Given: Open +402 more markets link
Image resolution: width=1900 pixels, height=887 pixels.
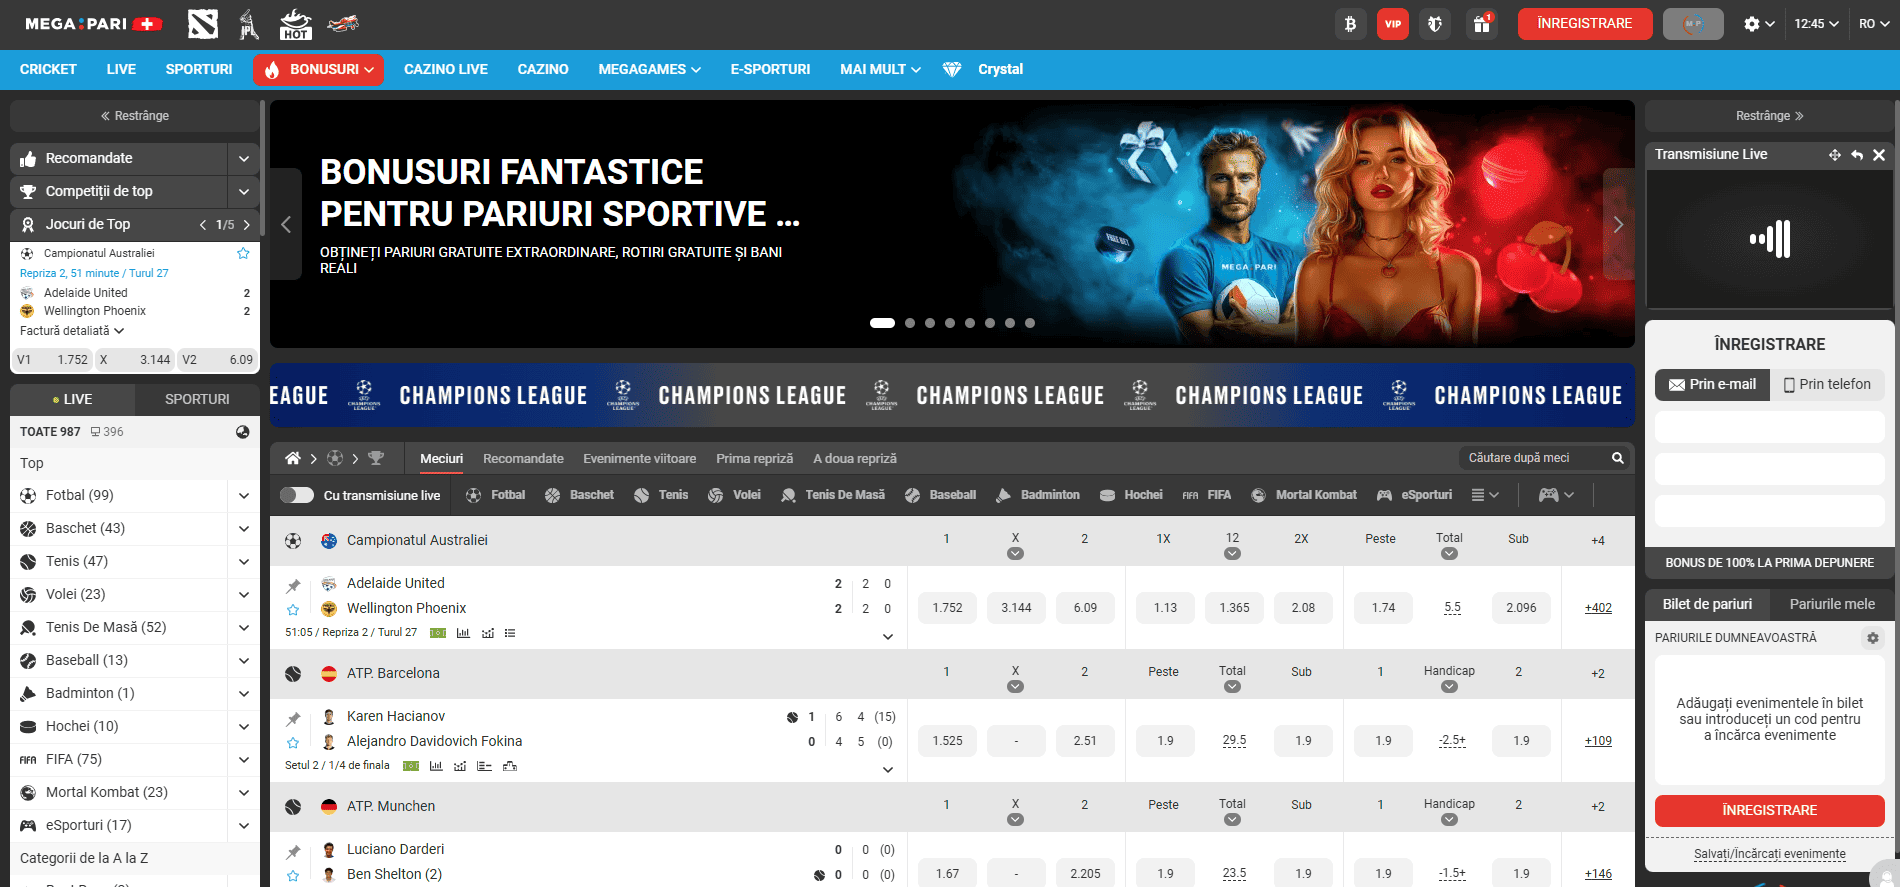Looking at the screenshot, I should (1598, 608).
